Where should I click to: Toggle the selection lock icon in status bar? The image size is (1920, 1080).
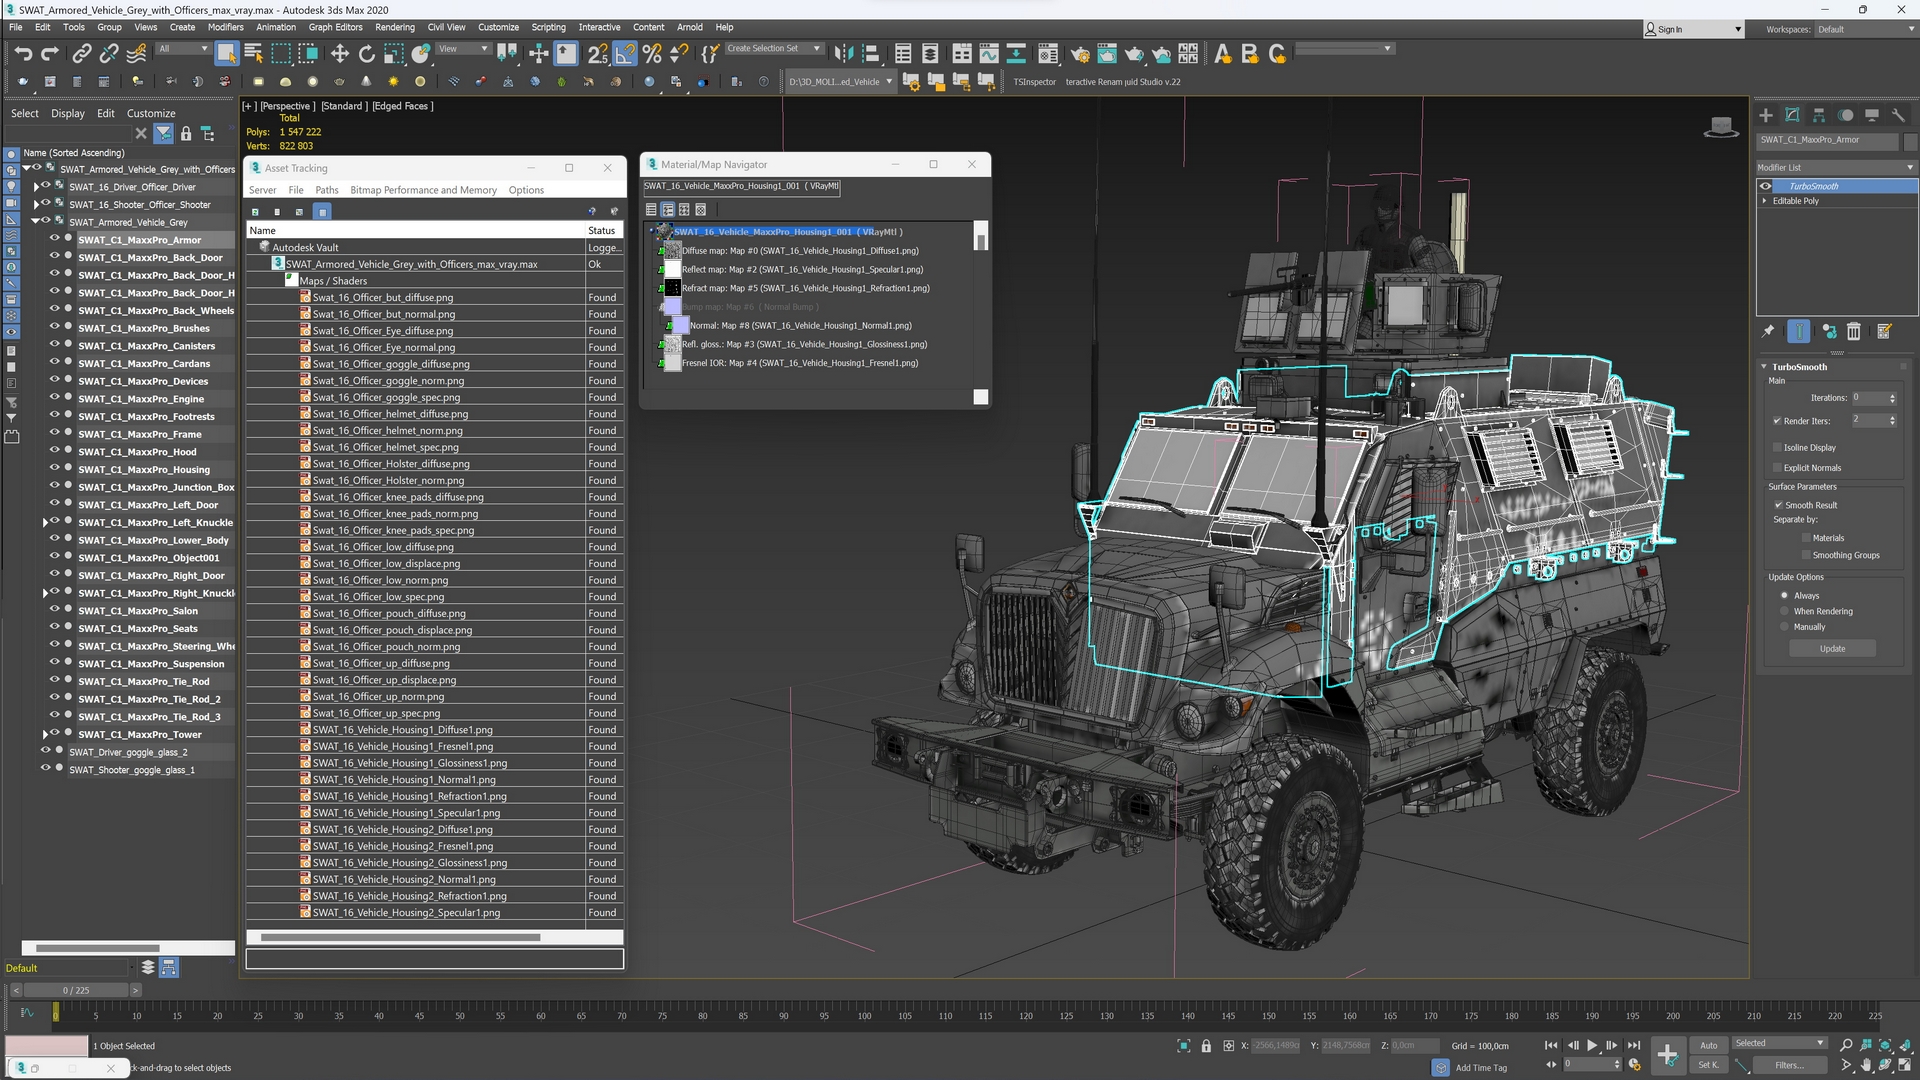click(1206, 1046)
